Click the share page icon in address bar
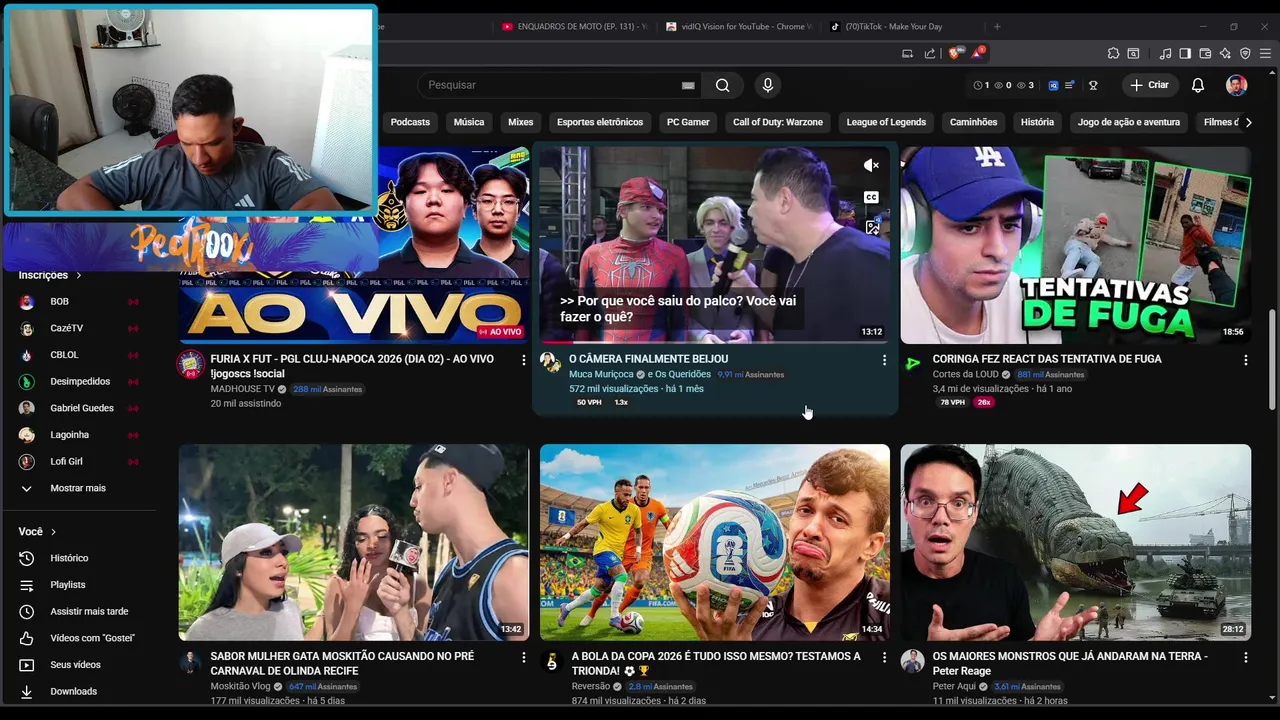Screen dimensions: 1280x720 tap(930, 53)
